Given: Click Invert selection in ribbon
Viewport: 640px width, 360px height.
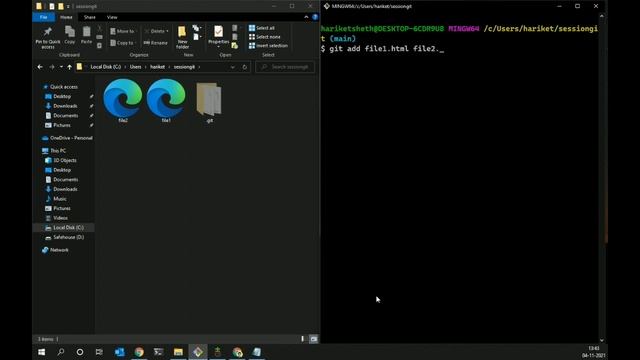Looking at the screenshot, I should point(268,46).
